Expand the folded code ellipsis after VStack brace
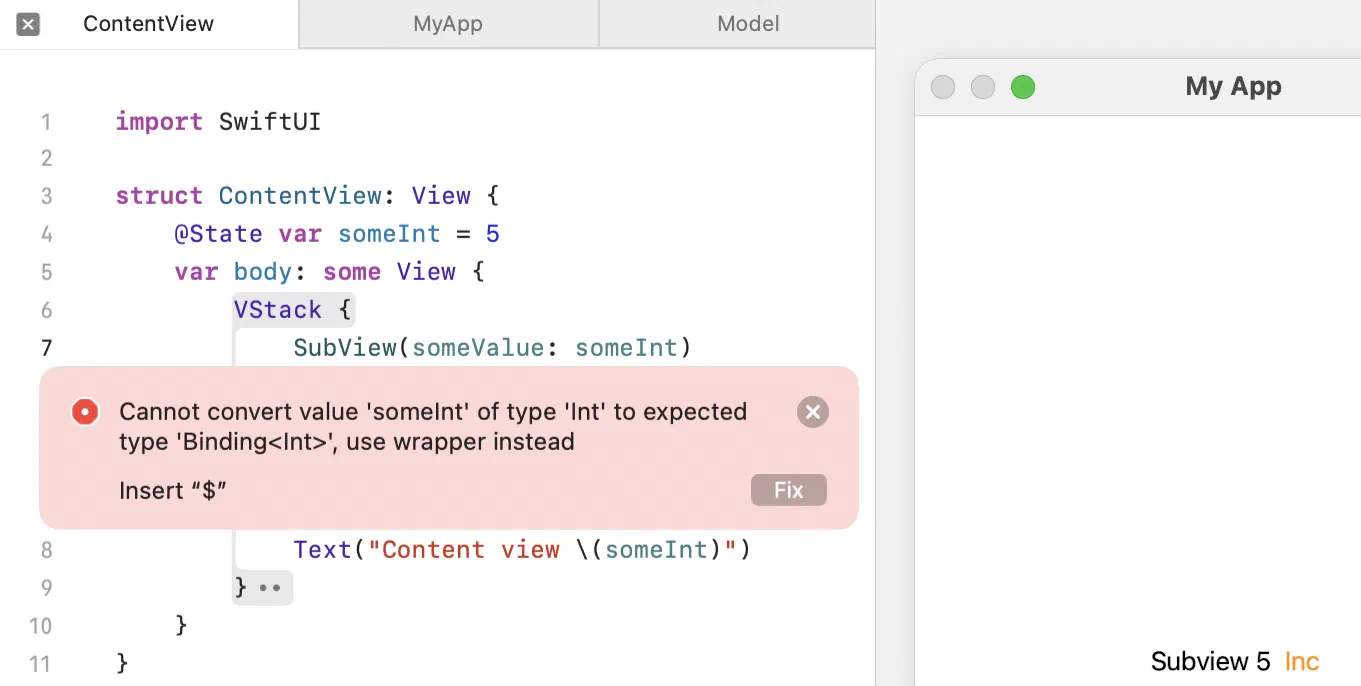Screen dimensions: 1361x686 pos(270,588)
